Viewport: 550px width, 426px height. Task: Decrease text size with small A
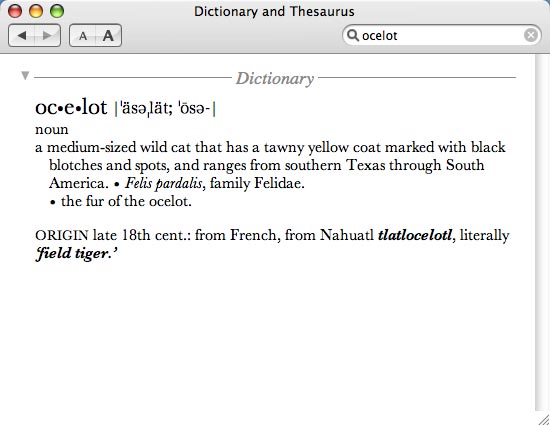click(x=83, y=35)
